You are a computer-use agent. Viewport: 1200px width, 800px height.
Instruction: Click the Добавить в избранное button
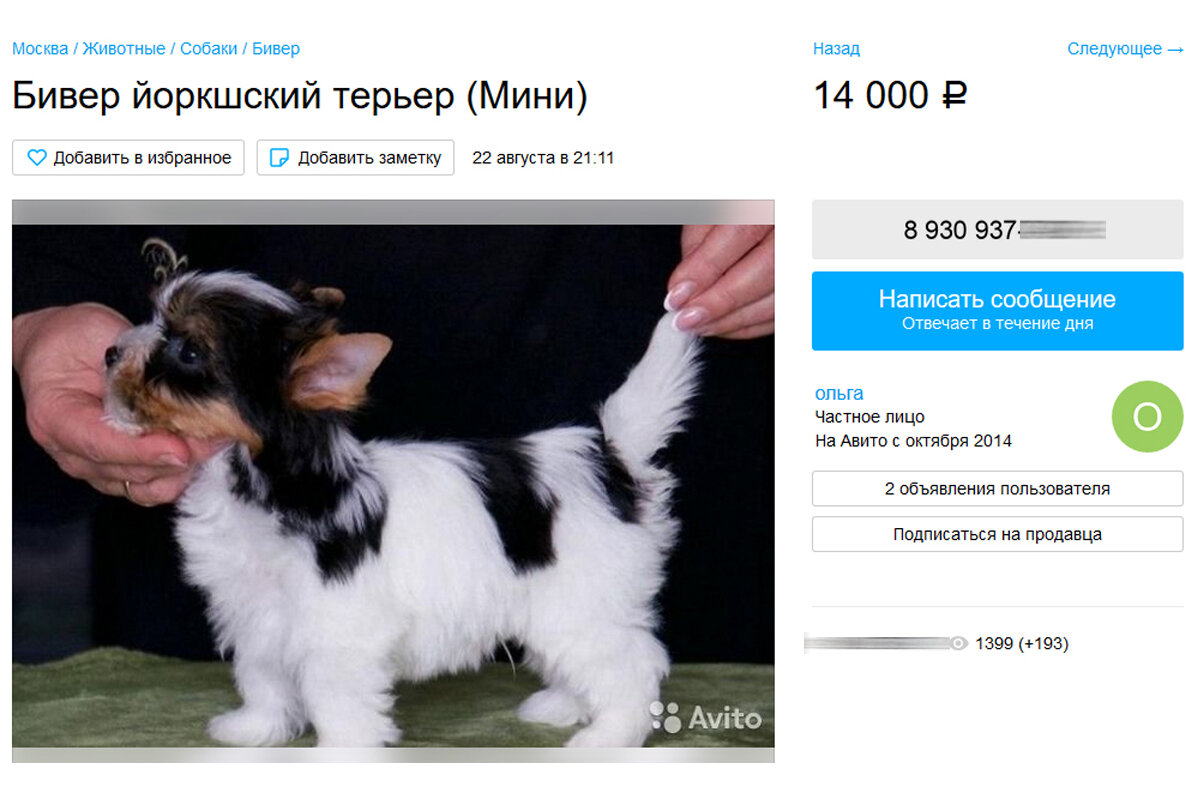click(x=128, y=158)
